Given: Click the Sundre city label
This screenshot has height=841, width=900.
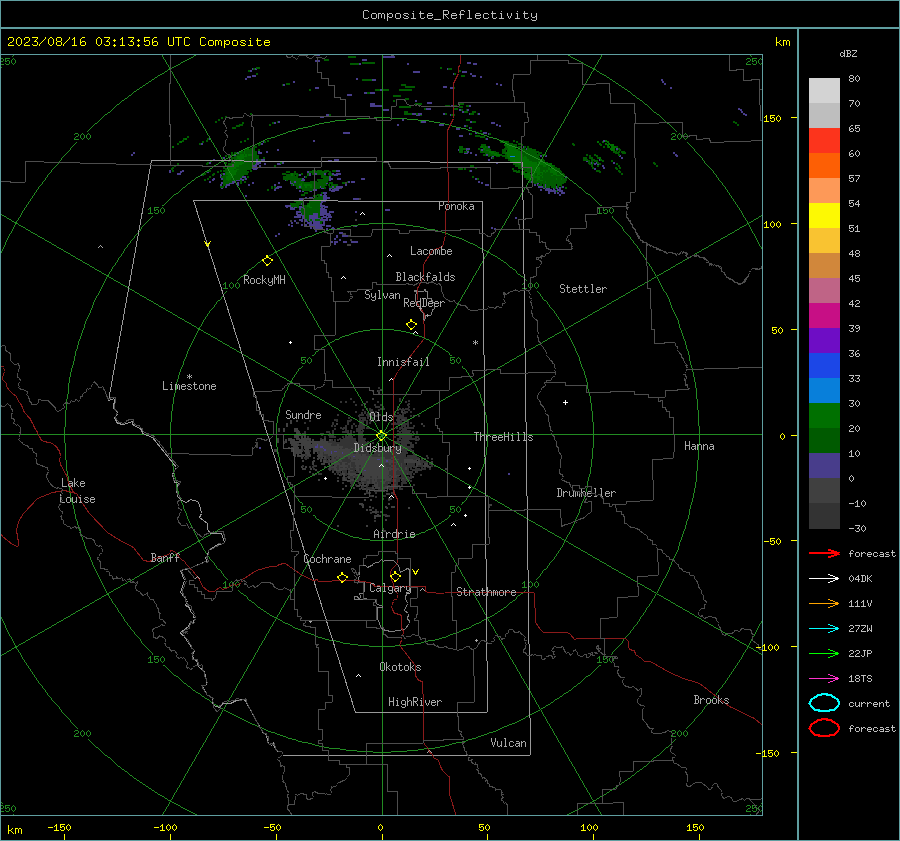Looking at the screenshot, I should coord(303,414).
